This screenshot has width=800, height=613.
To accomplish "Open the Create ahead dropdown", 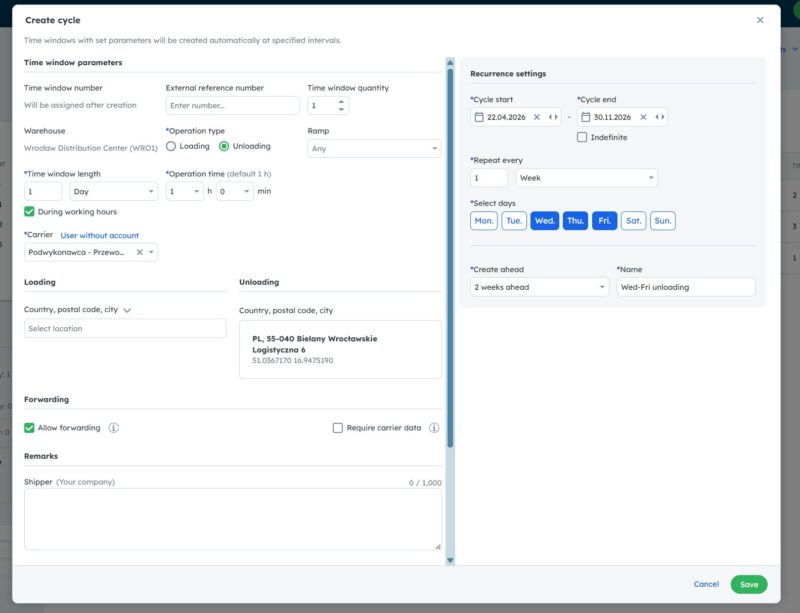I will coord(539,287).
